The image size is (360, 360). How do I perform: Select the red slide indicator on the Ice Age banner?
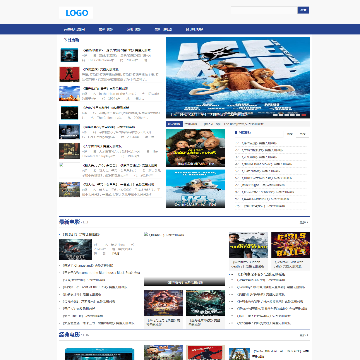click(x=304, y=115)
